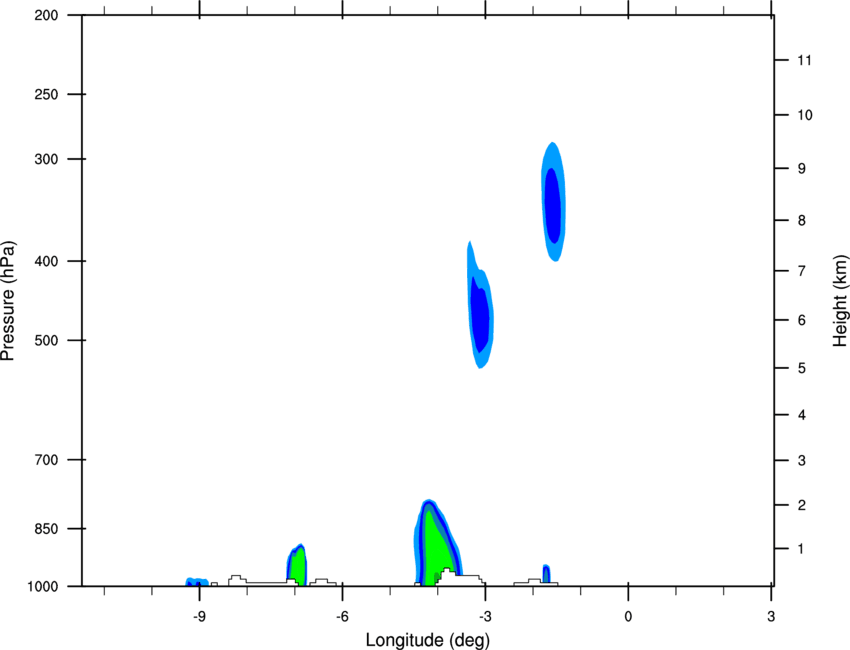Click the 3 km height label
The height and width of the screenshot is (650, 850).
click(802, 461)
